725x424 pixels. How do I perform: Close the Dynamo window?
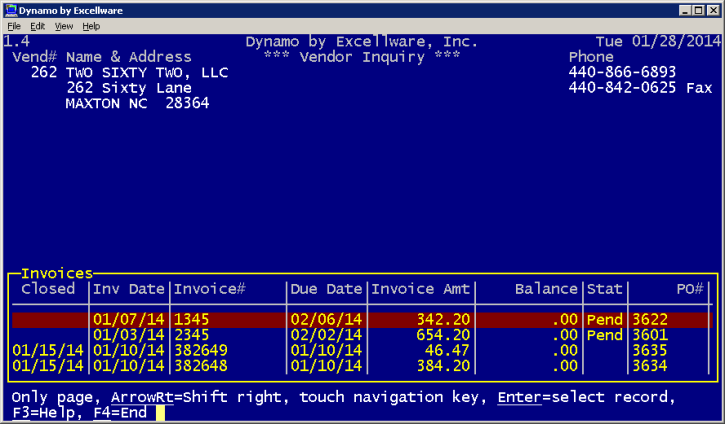coord(713,10)
